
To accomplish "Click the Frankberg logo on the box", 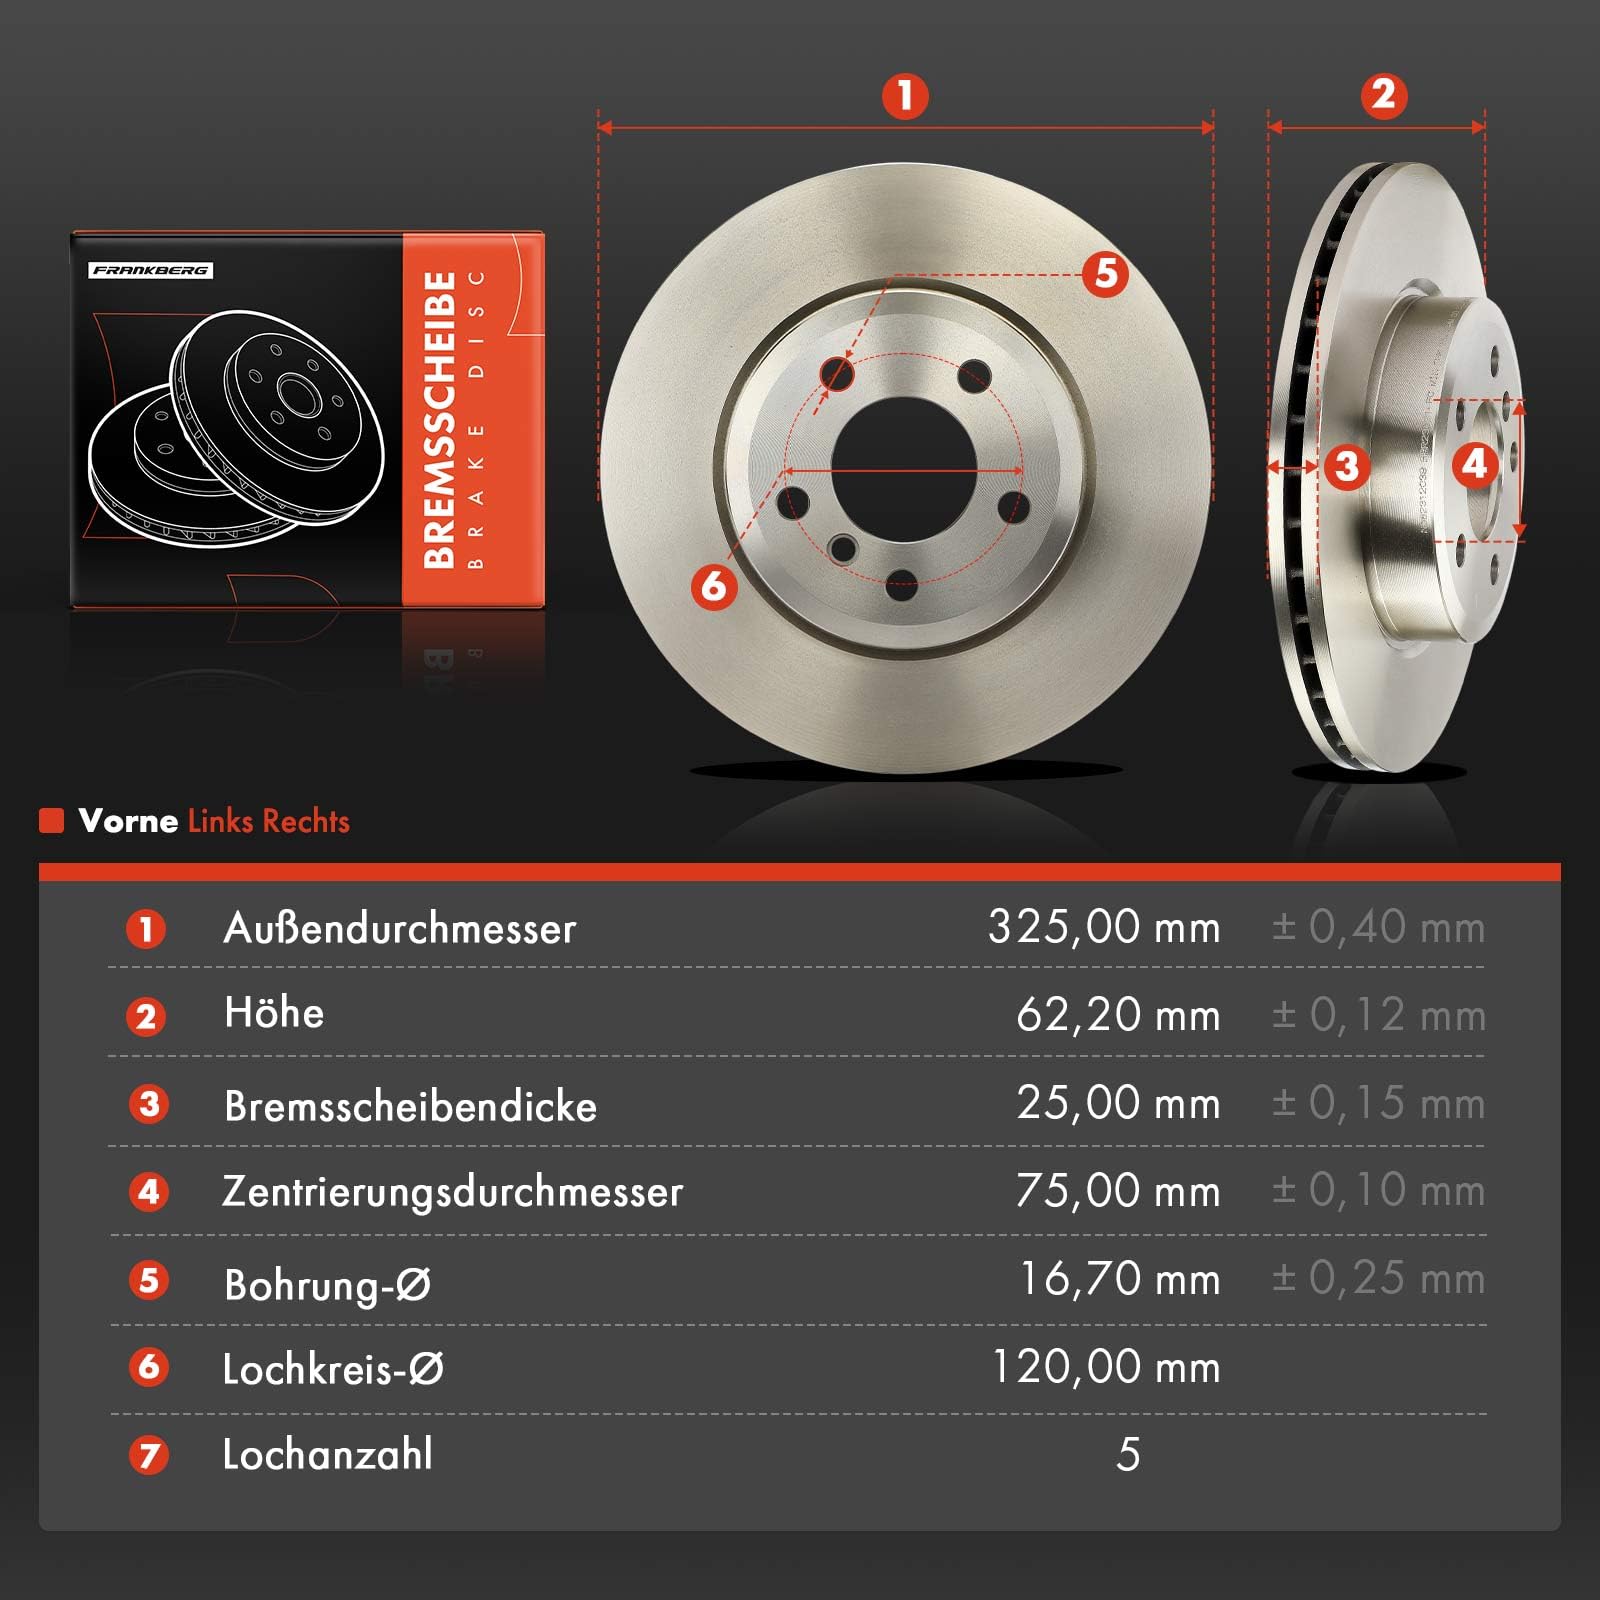I will coord(151,270).
